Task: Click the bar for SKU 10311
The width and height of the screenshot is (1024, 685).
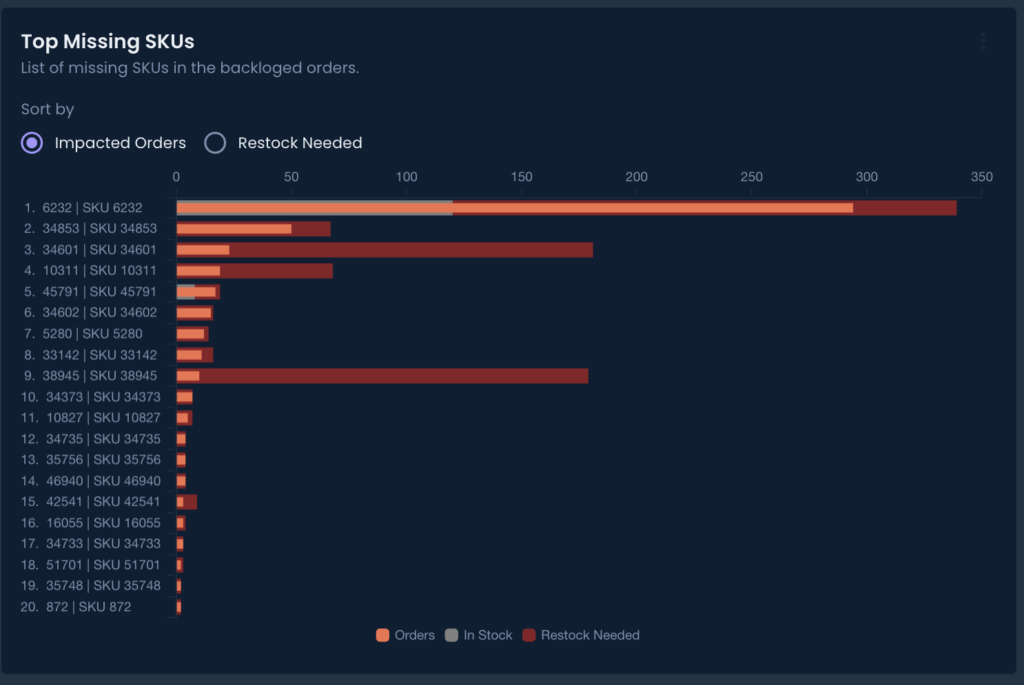Action: click(x=254, y=271)
